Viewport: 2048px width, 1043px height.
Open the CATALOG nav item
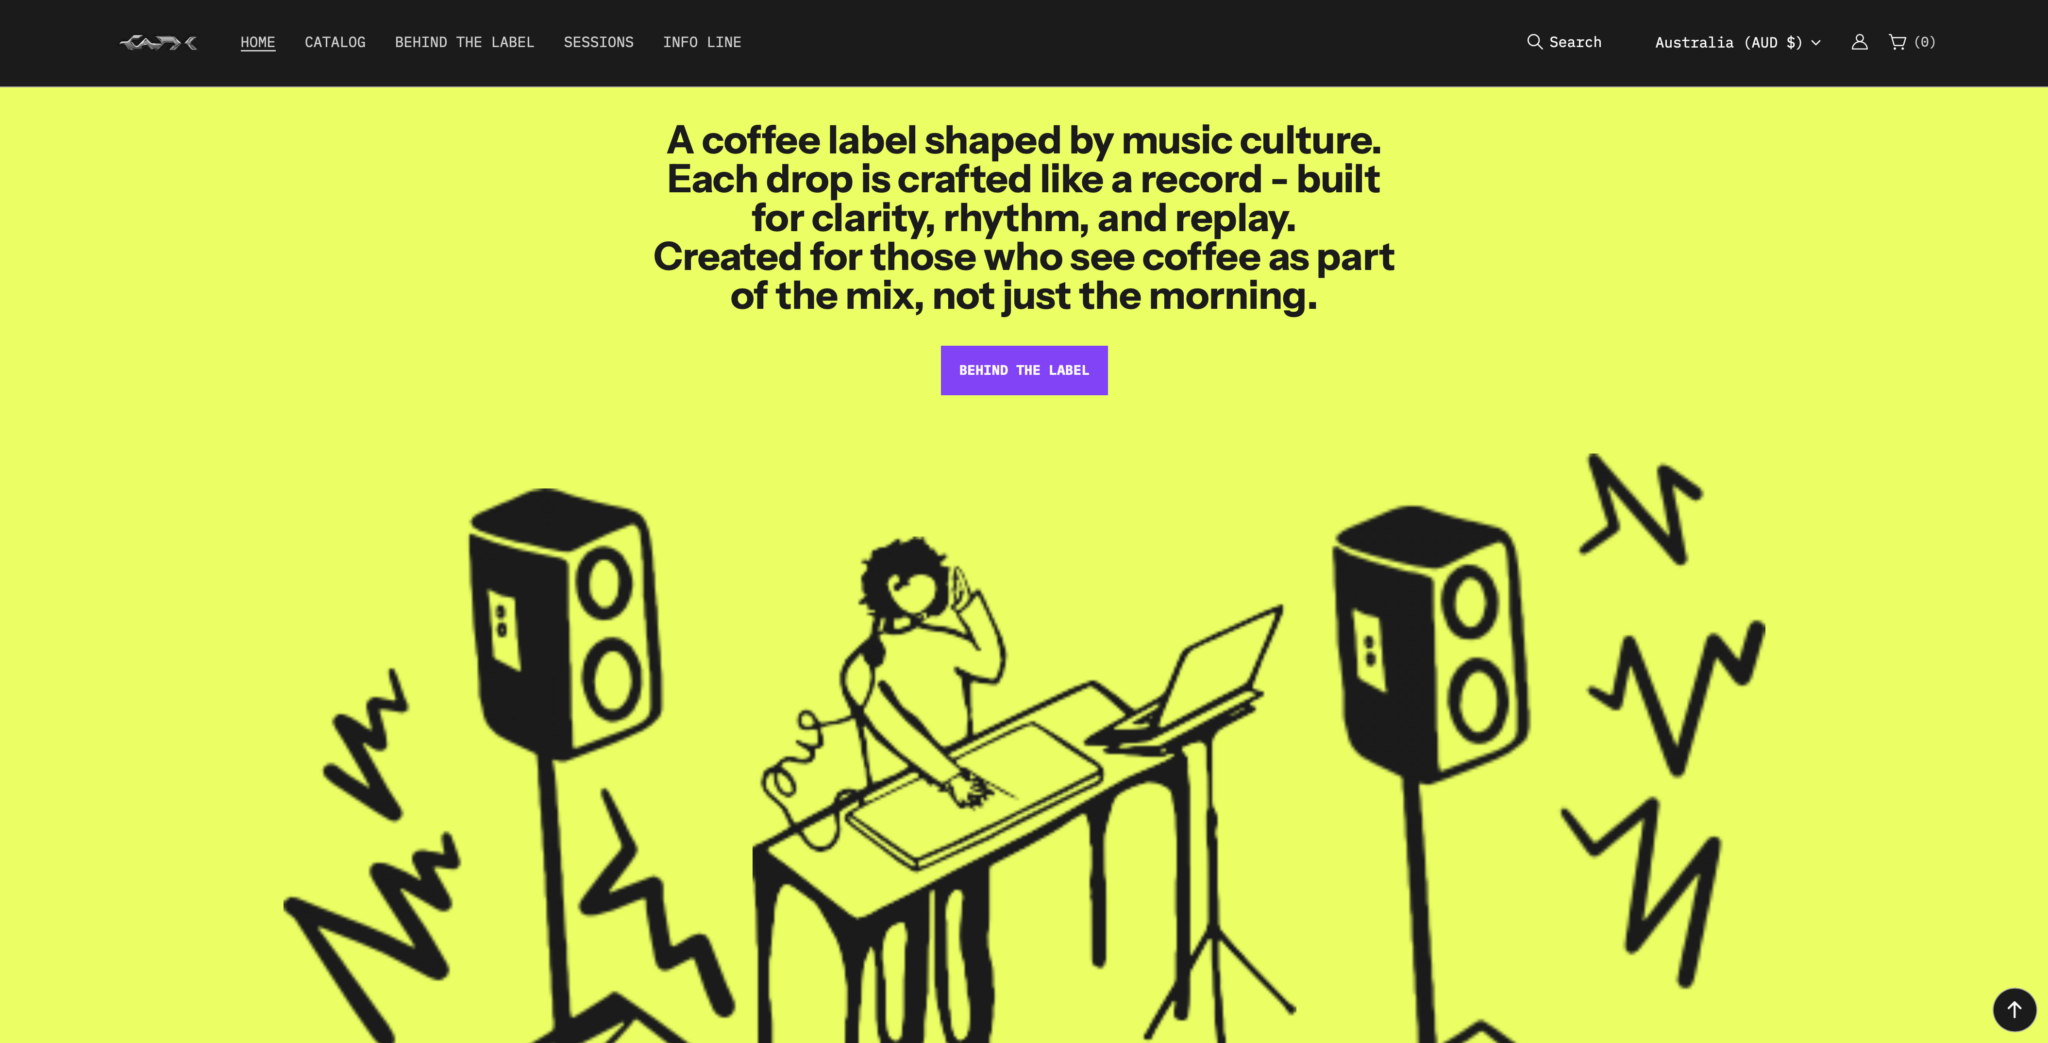click(x=335, y=42)
